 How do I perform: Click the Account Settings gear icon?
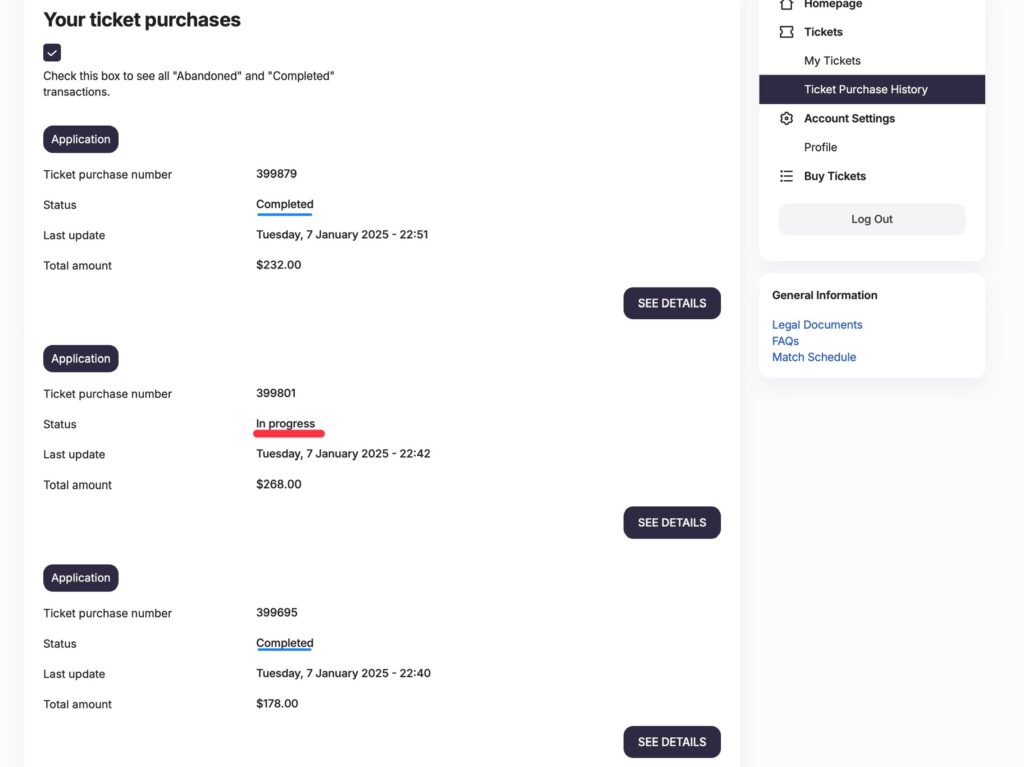[x=786, y=118]
